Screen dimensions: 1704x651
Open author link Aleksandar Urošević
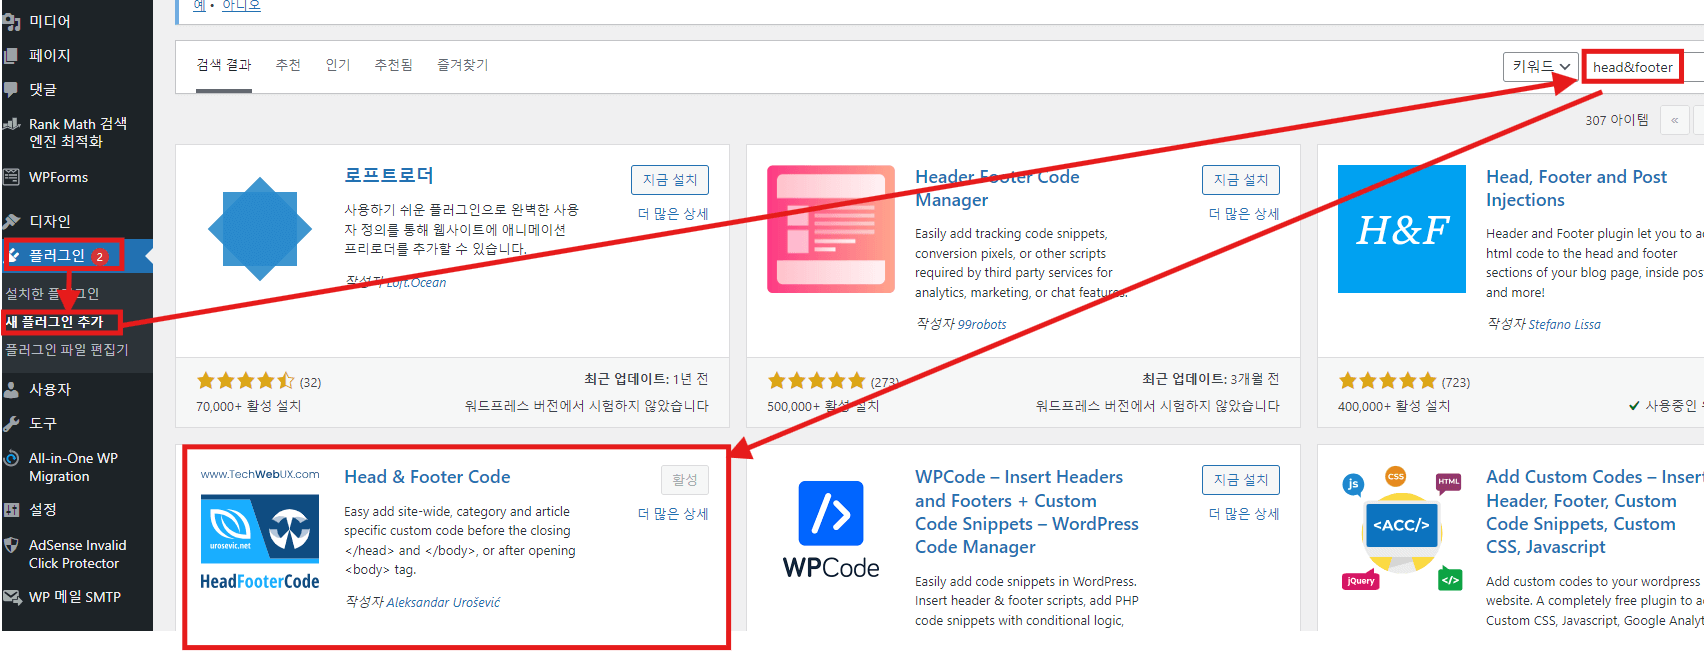(443, 602)
